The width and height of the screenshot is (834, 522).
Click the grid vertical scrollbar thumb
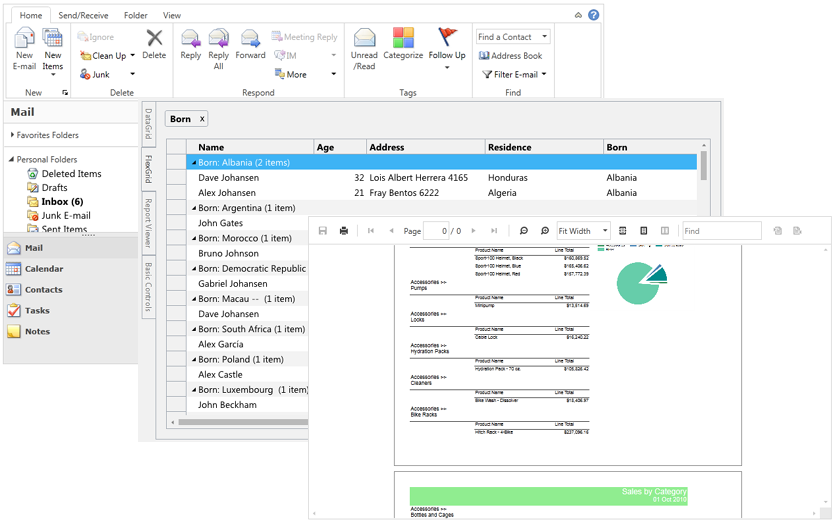pyautogui.click(x=704, y=166)
